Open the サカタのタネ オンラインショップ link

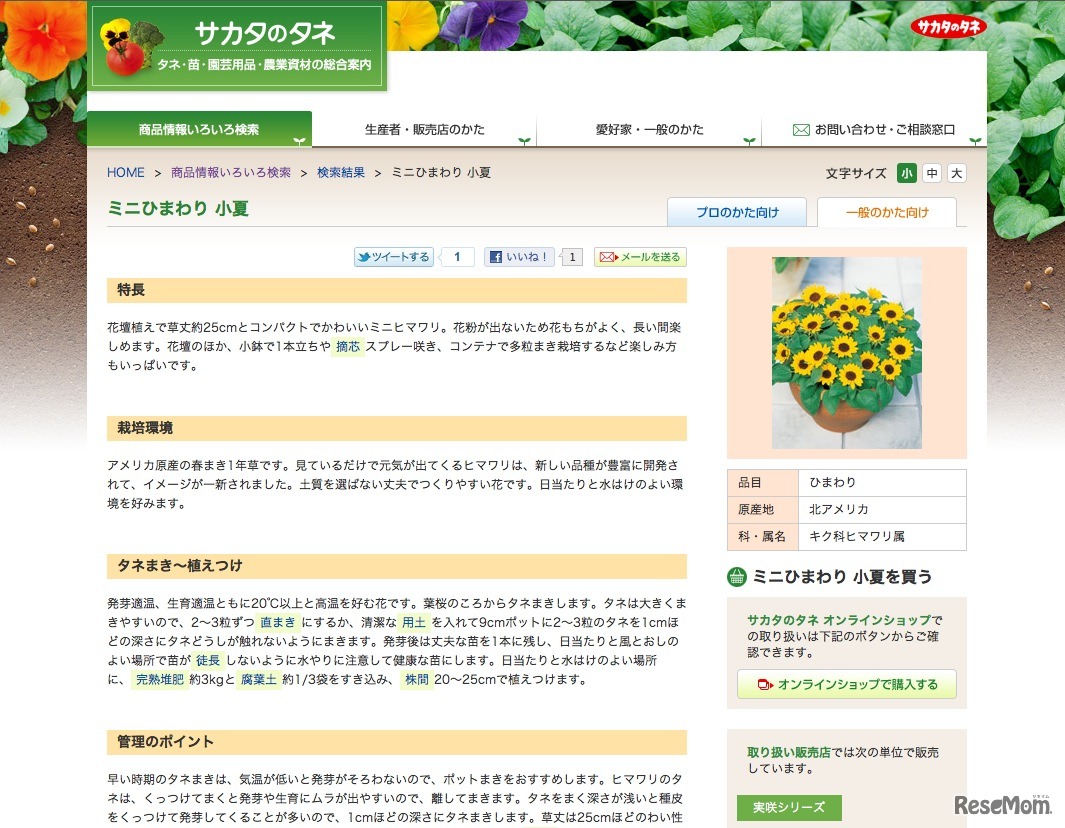839,620
